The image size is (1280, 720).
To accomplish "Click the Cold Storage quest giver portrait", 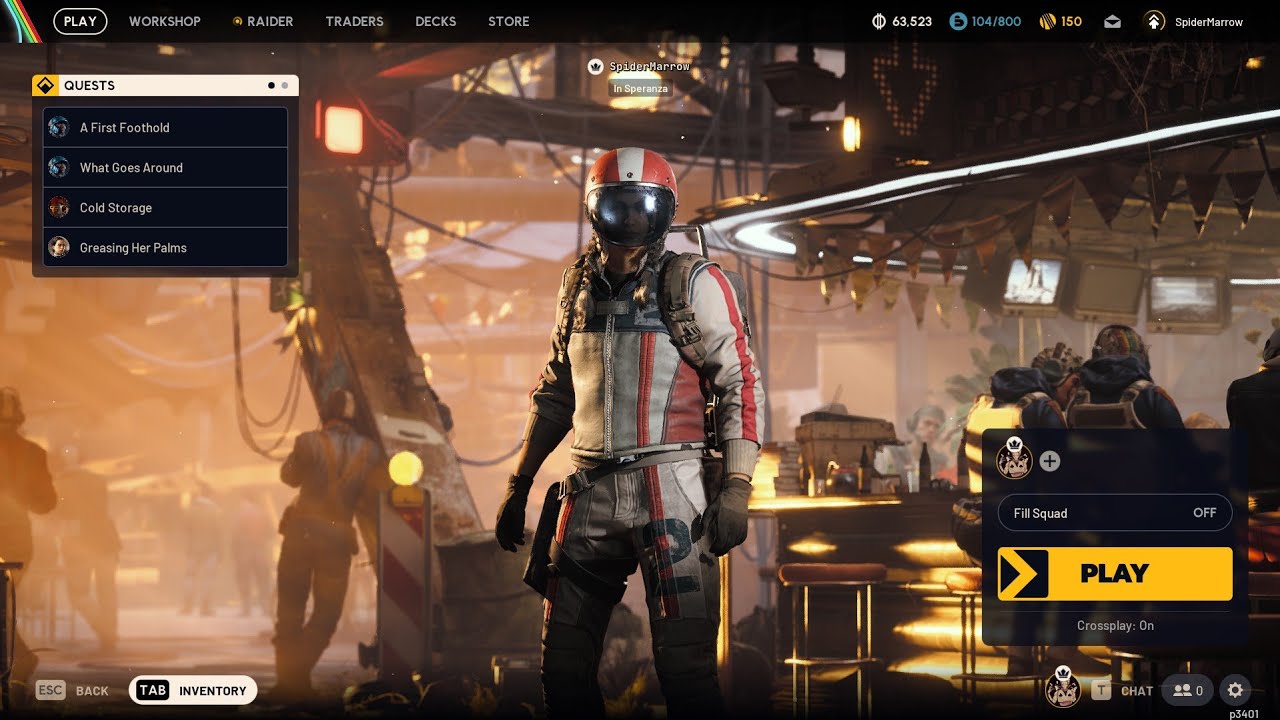I will click(x=59, y=207).
